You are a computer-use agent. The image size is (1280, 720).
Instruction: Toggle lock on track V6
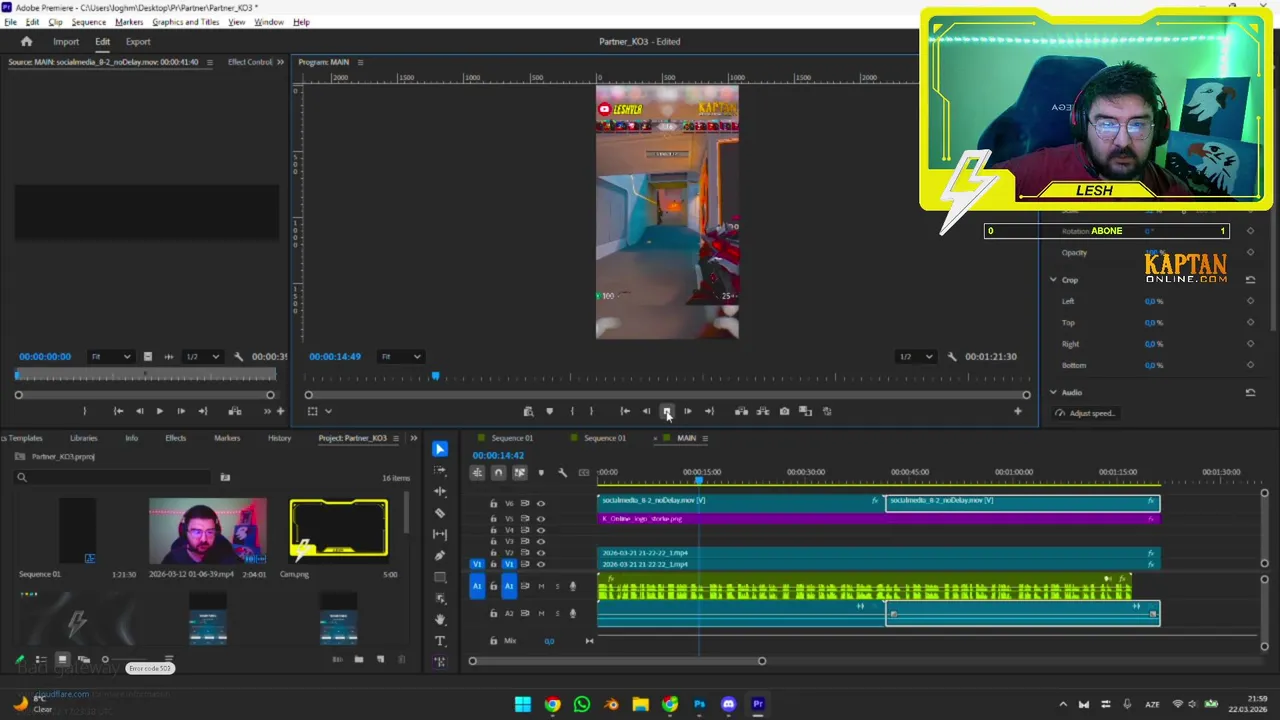pos(493,504)
